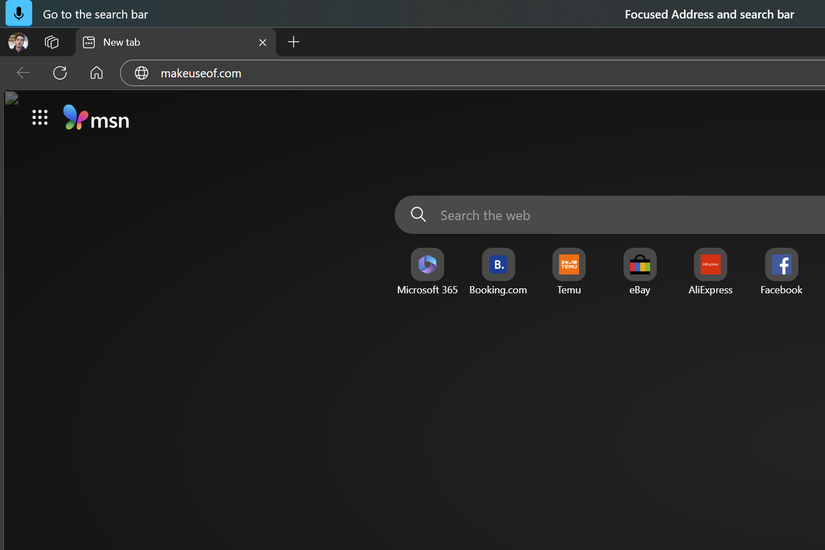This screenshot has height=550, width=825.
Task: Open the Facebook shortcut
Action: coord(781,272)
